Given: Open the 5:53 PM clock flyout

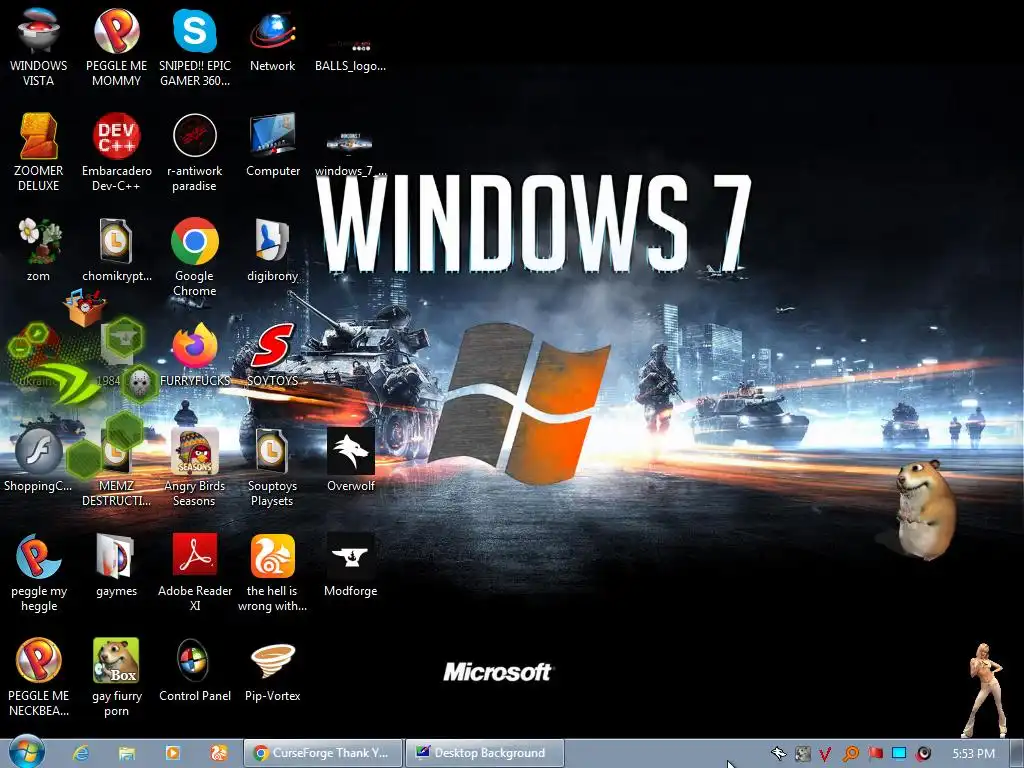Looking at the screenshot, I should pyautogui.click(x=974, y=754).
